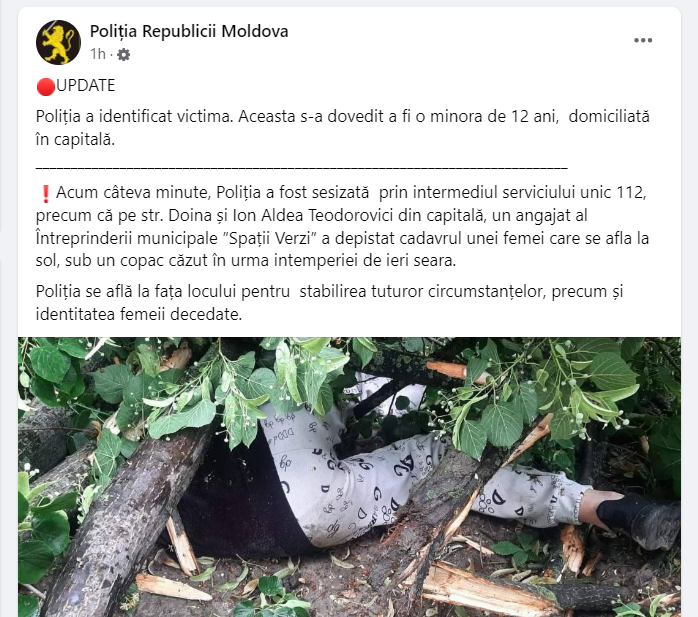698x617 pixels.
Task: Click the words 'intemperiei de ieri seara'
Action: [x=364, y=260]
